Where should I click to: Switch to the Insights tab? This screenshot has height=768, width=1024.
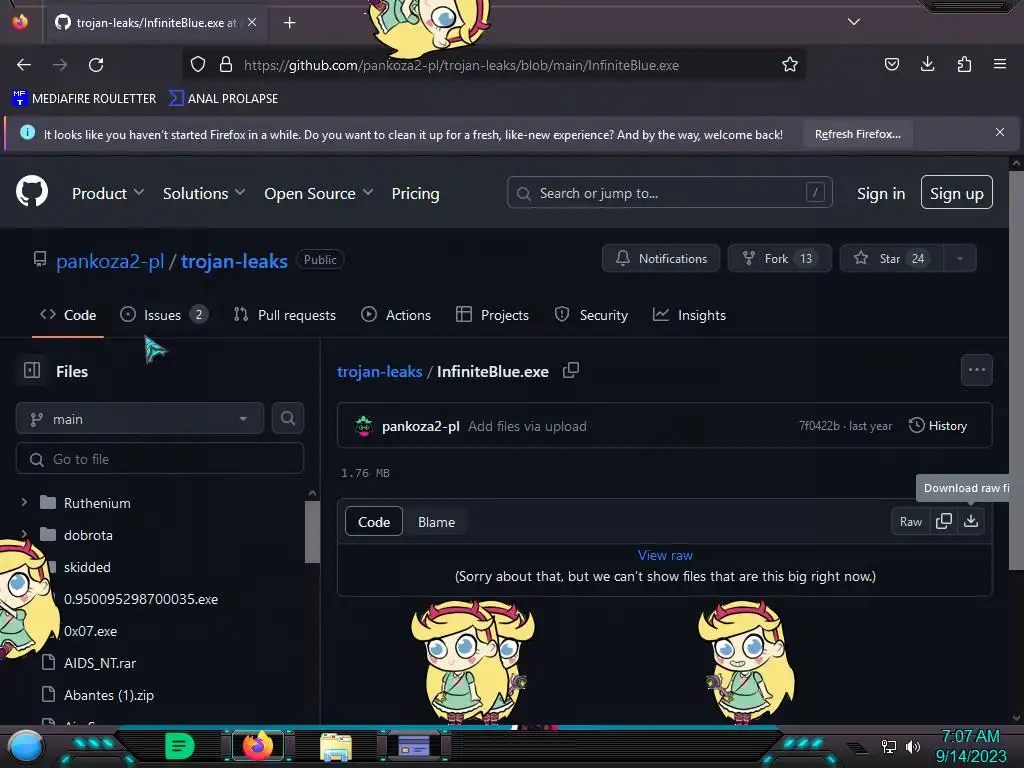point(689,315)
